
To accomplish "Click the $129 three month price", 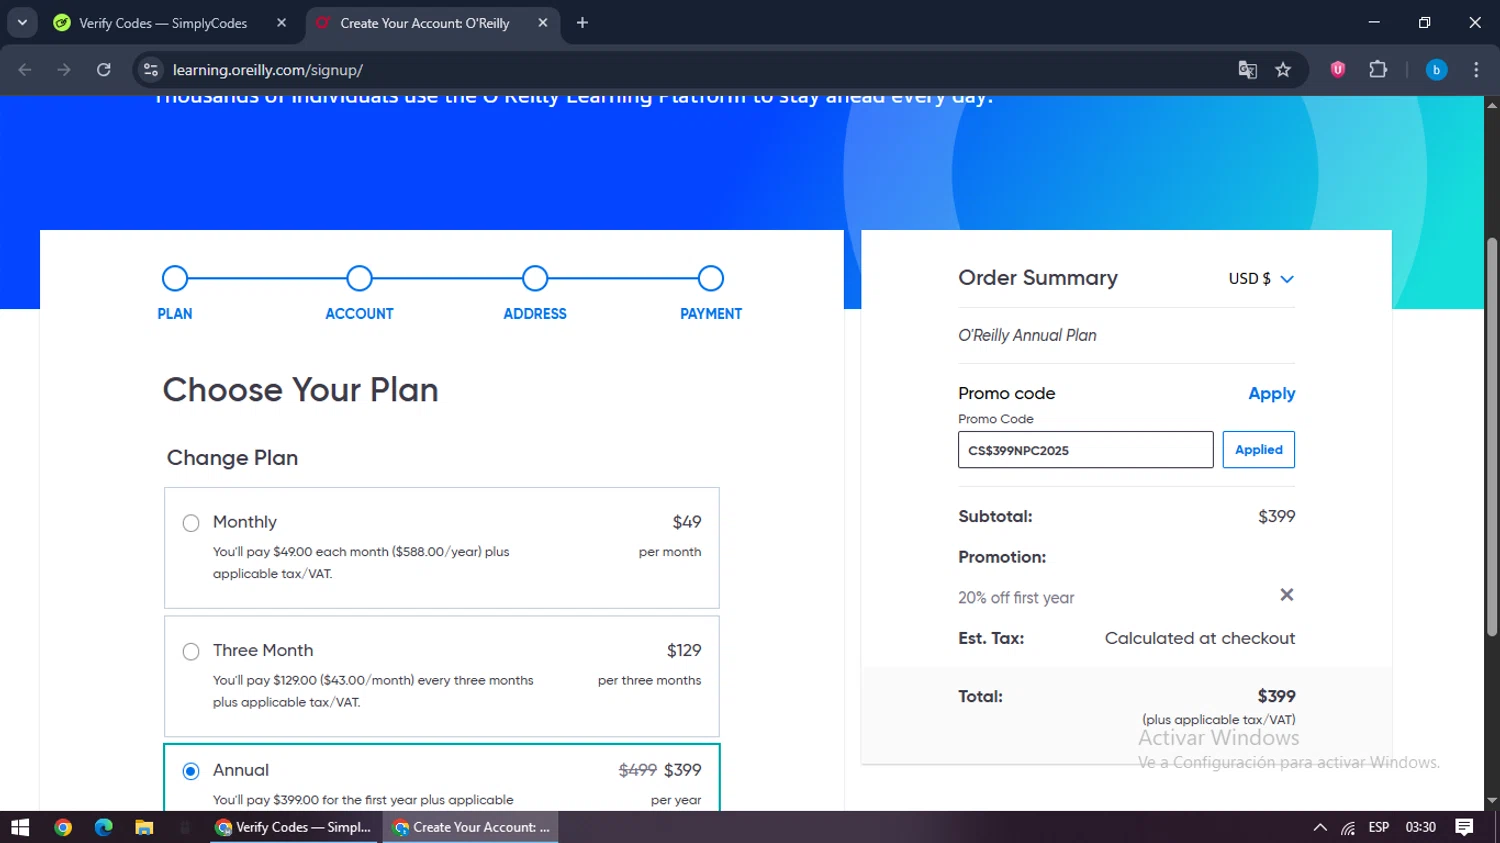I will coord(684,651).
